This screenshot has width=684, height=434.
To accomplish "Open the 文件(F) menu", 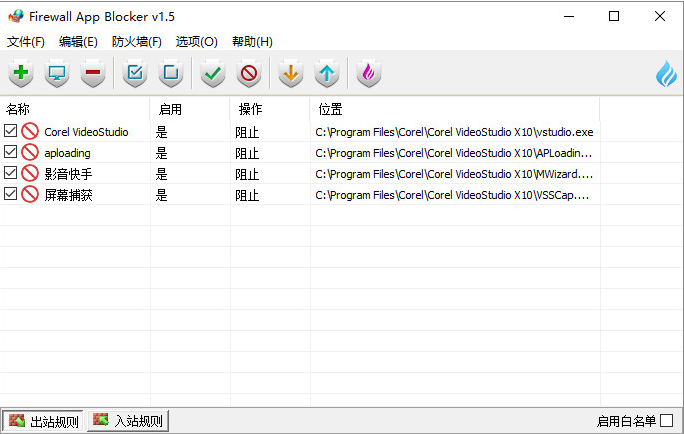I will tap(26, 42).
